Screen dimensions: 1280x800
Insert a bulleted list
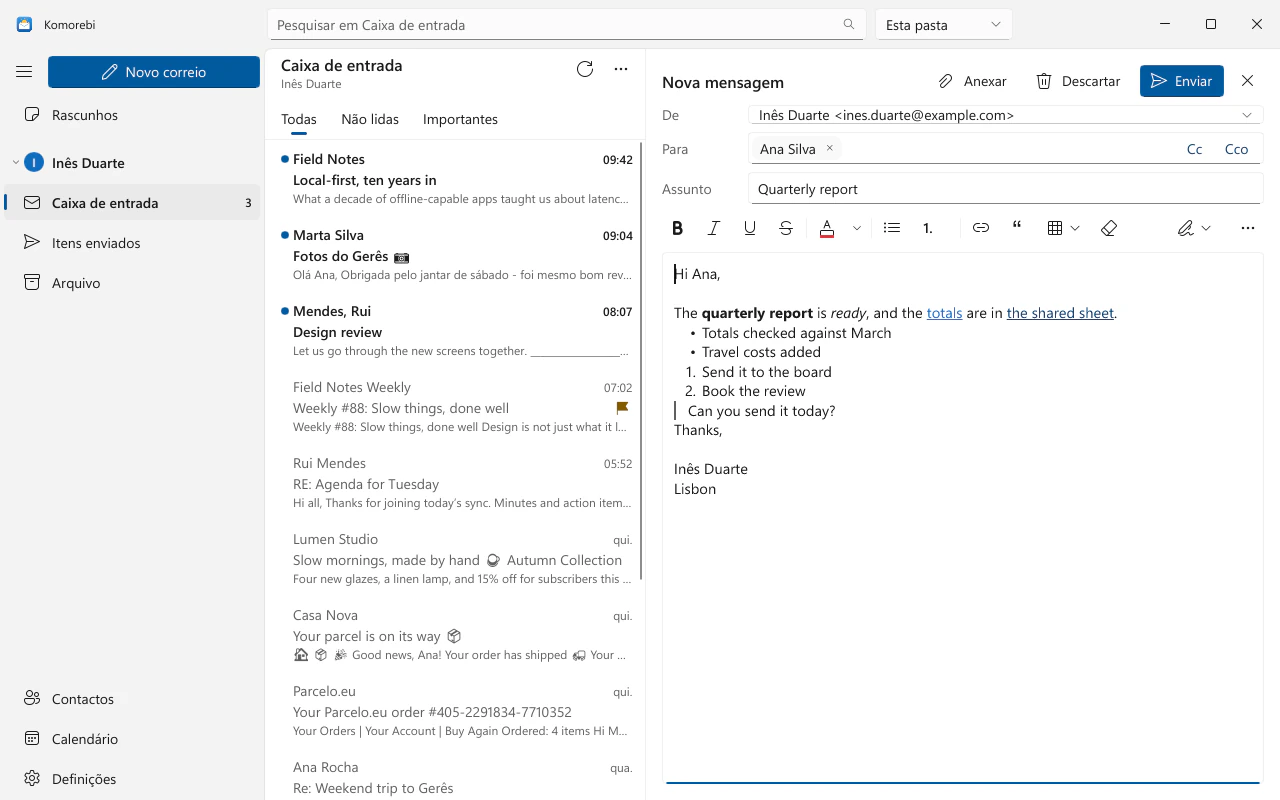(x=892, y=228)
